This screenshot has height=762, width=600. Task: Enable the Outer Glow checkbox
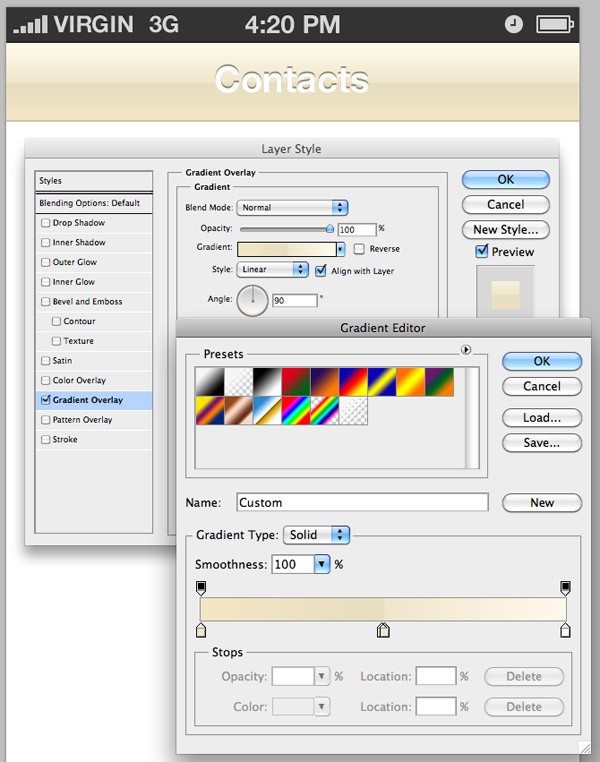pos(46,262)
